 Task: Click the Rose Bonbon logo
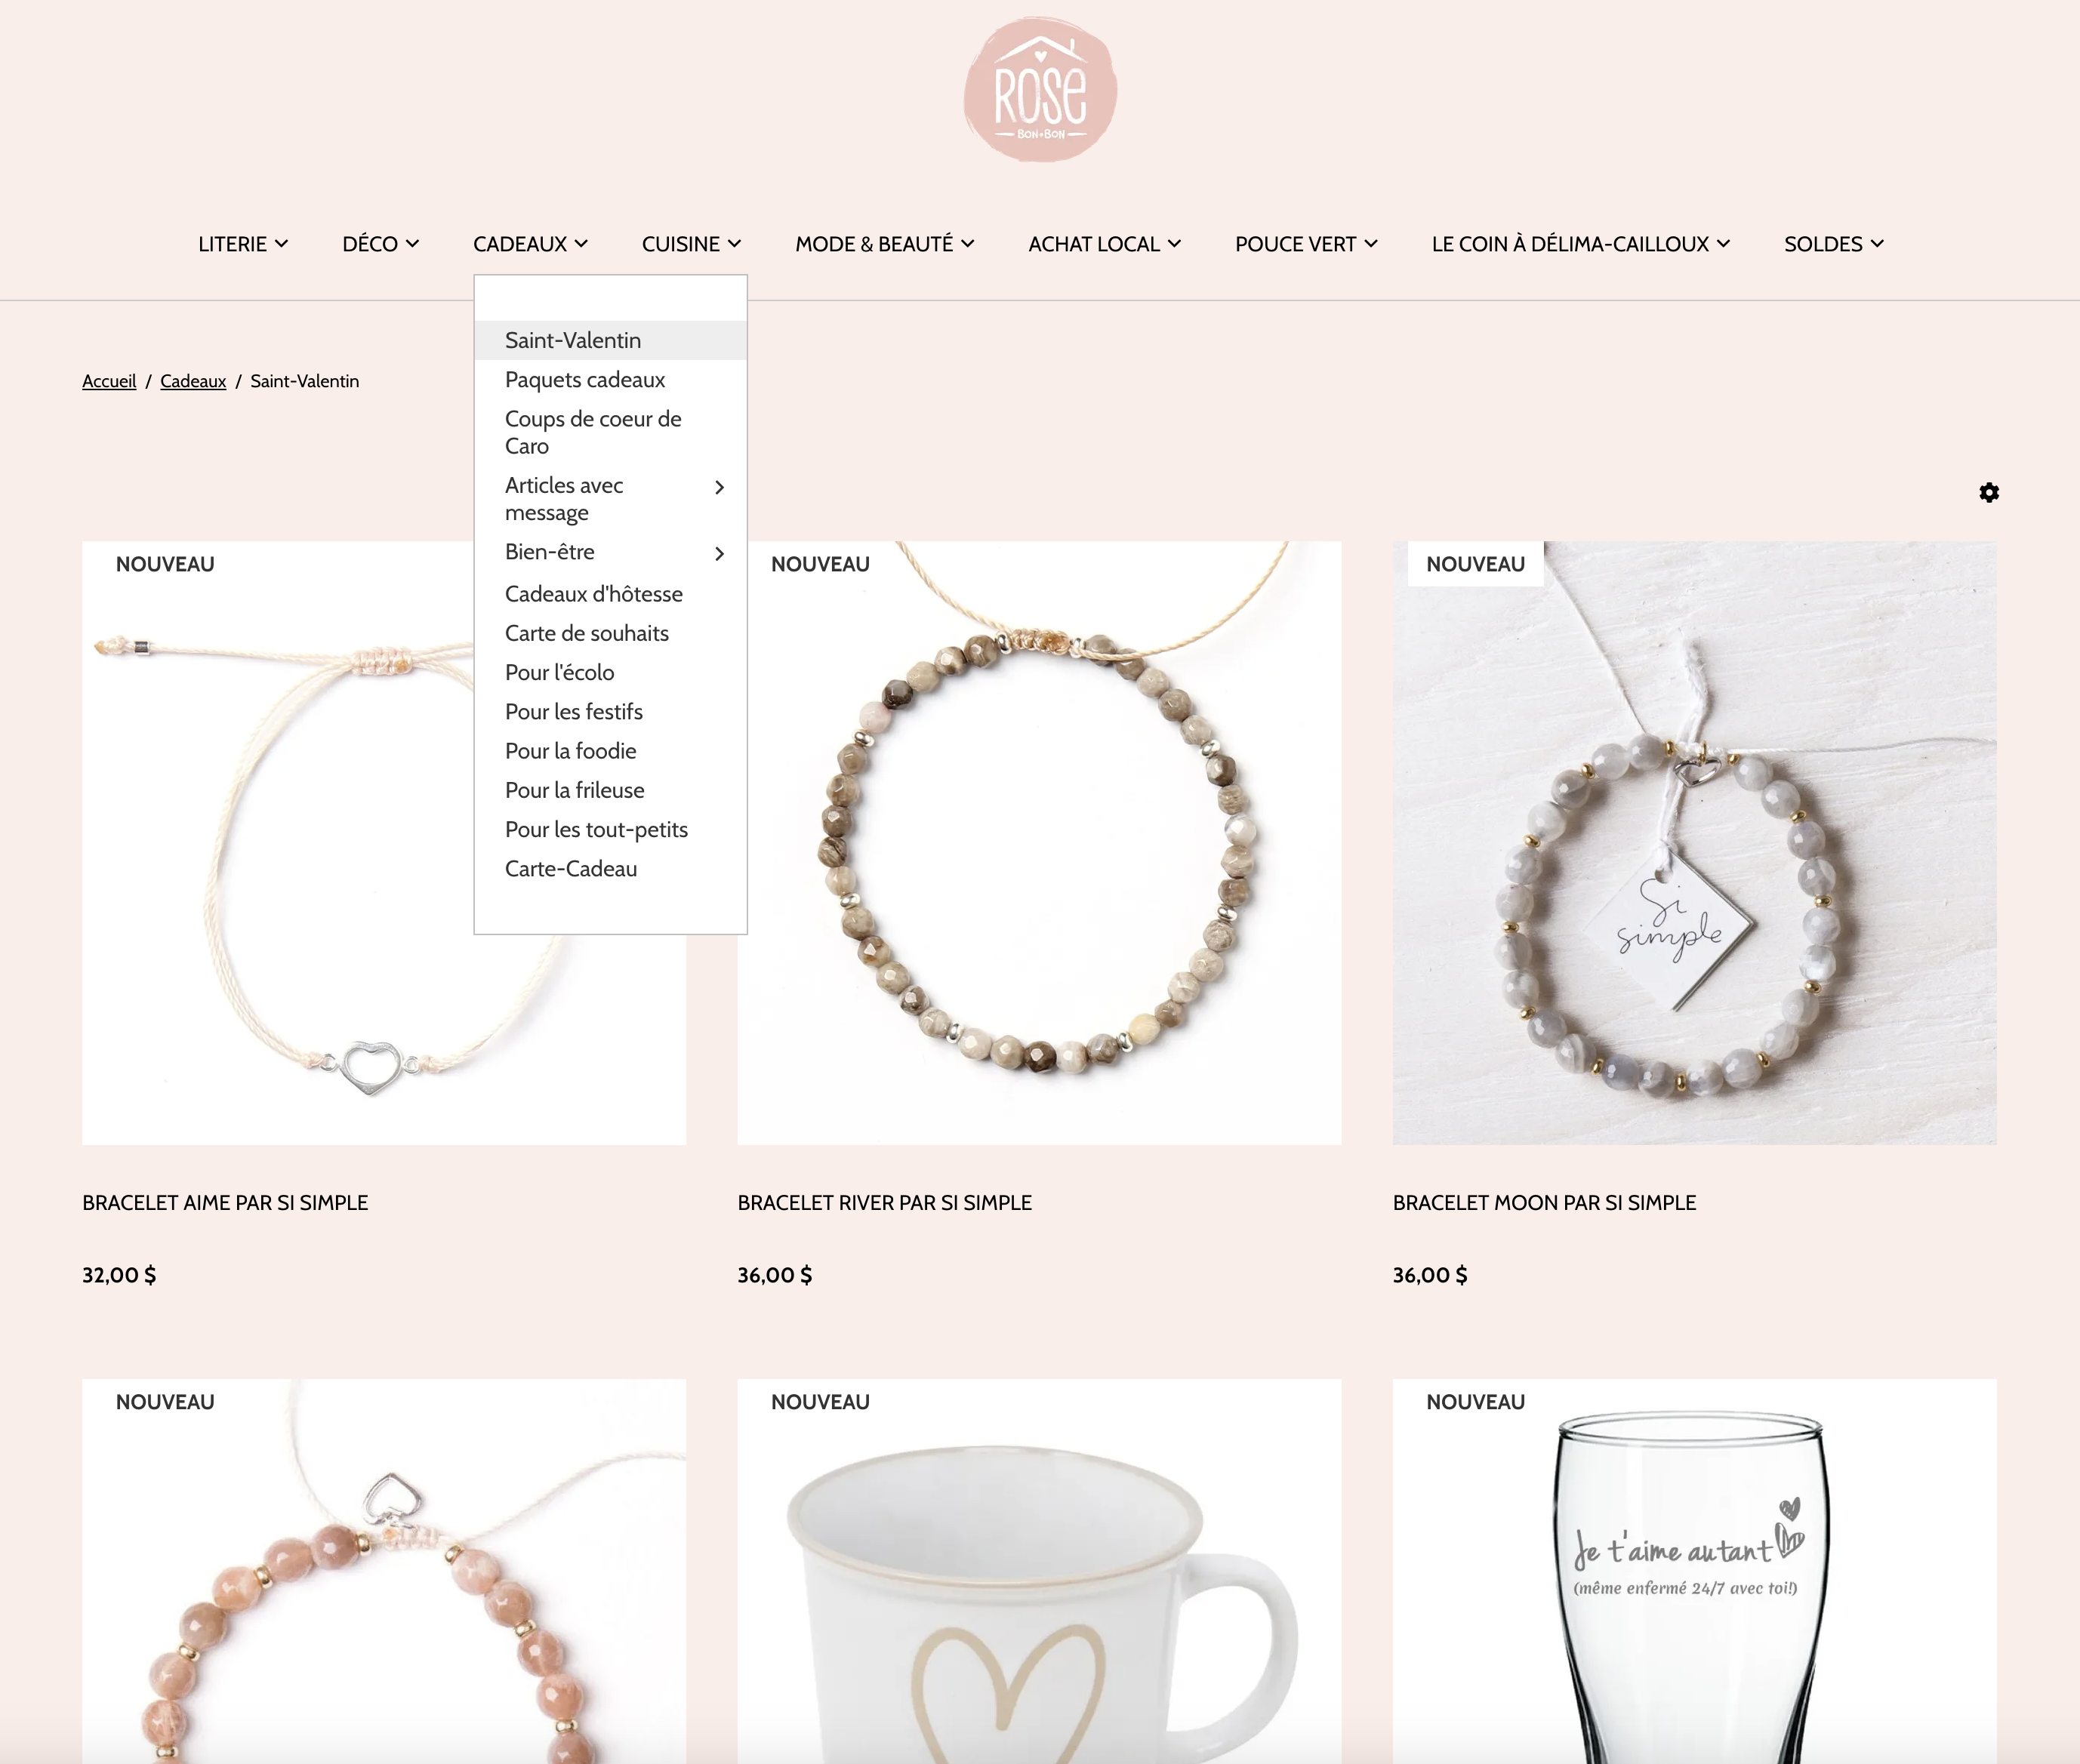click(x=1040, y=90)
